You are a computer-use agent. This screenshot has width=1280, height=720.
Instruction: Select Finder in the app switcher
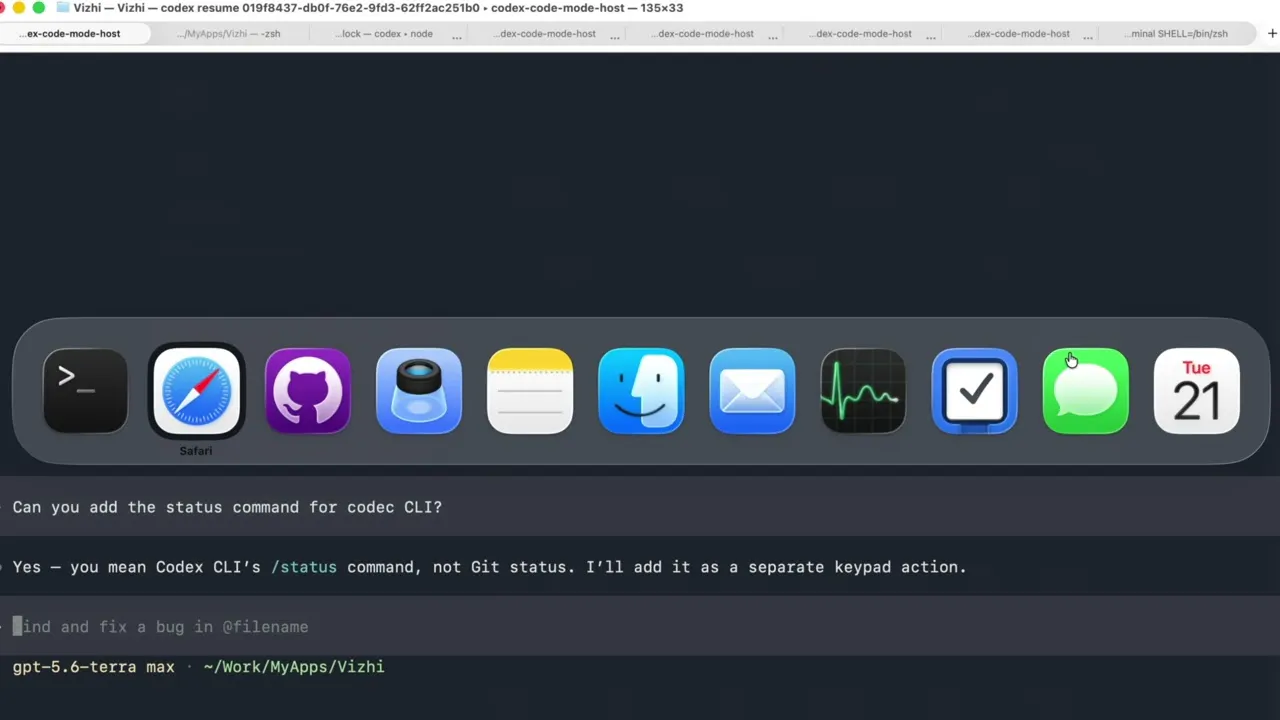click(x=641, y=391)
